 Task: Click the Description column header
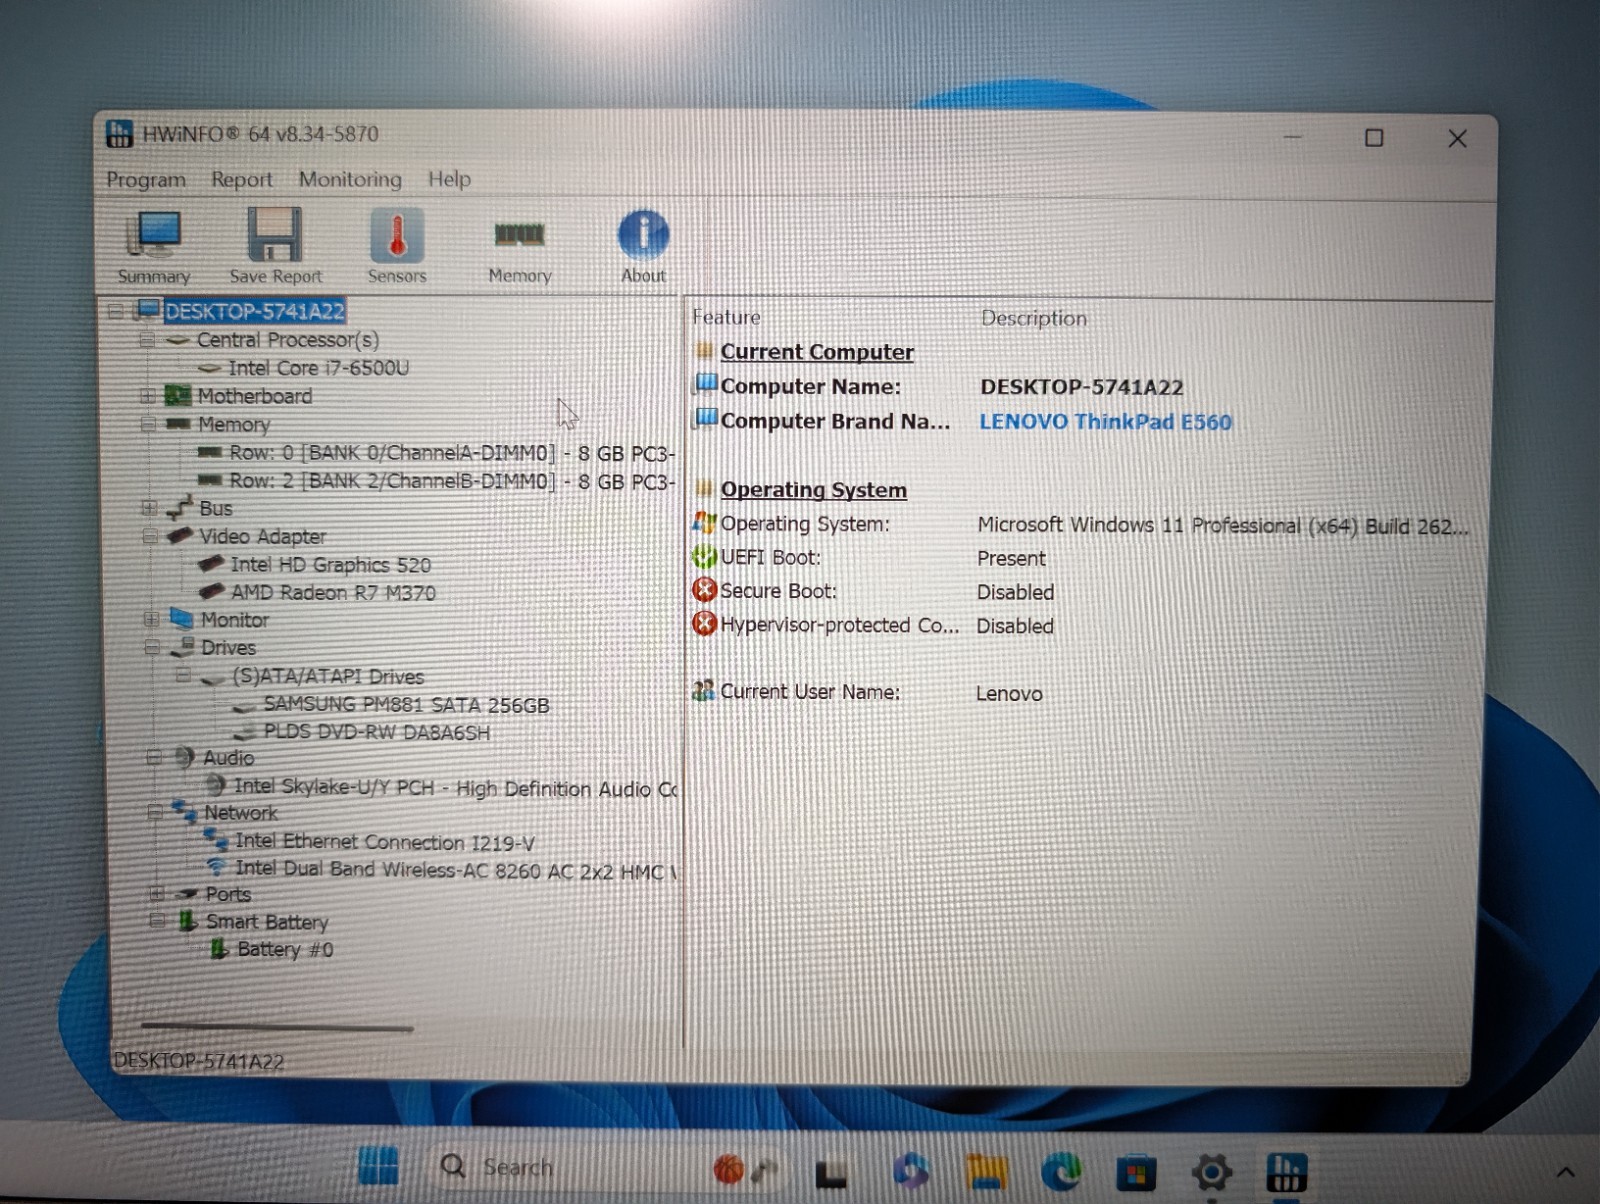click(1034, 318)
